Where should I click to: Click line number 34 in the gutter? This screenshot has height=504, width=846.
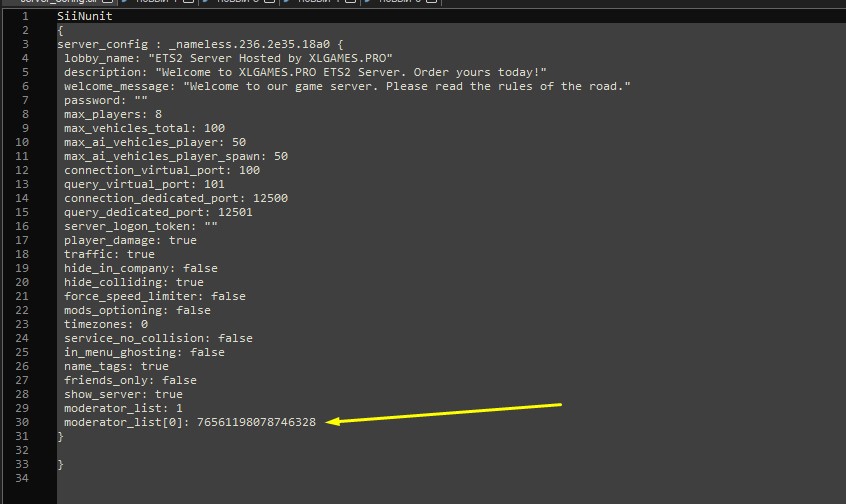pos(21,478)
